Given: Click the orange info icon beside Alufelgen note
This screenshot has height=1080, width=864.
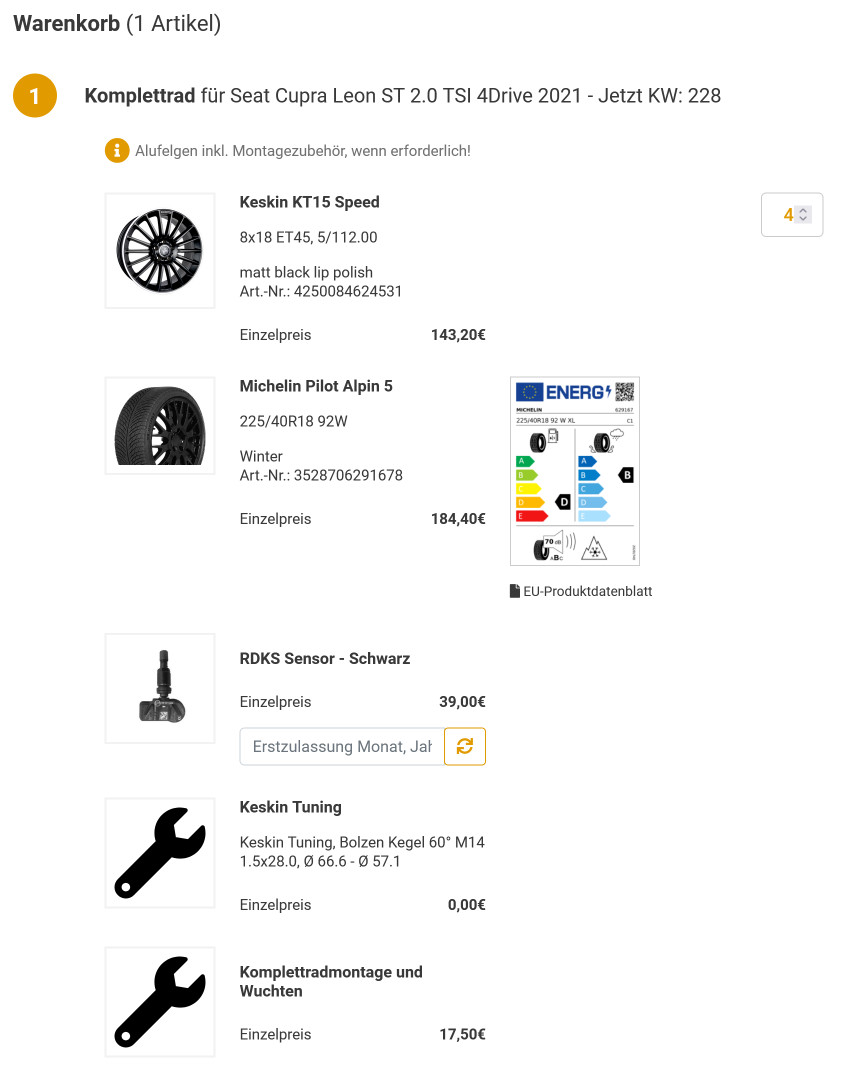Looking at the screenshot, I should [x=117, y=151].
